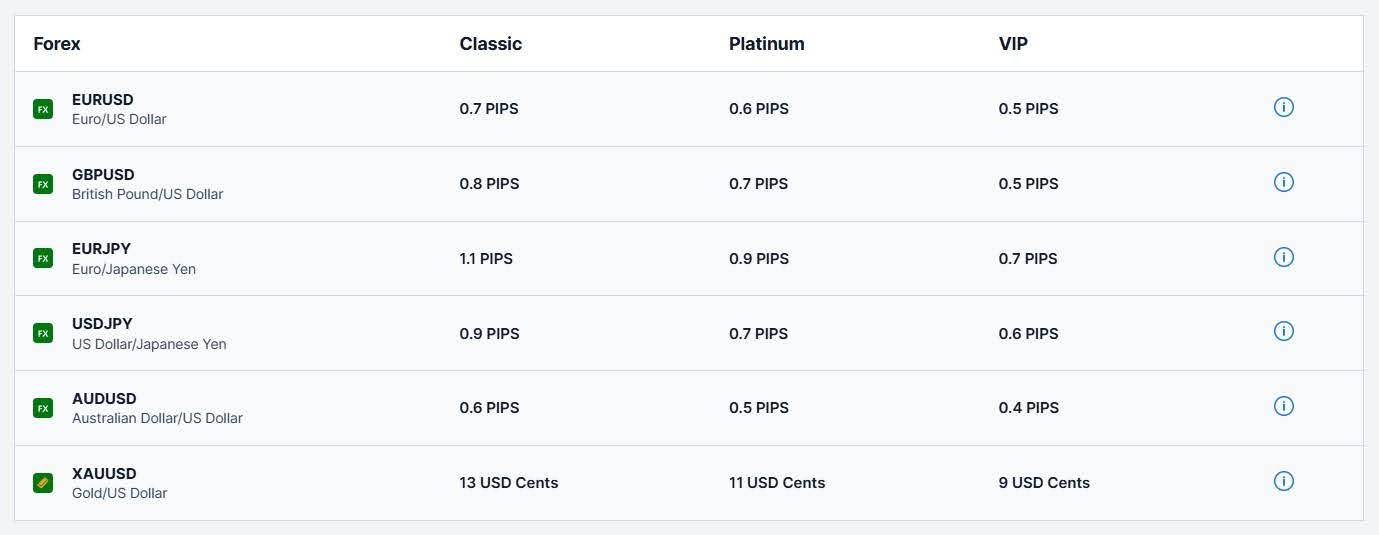
Task: Open the info icon for EURUSD row
Action: pos(1284,107)
